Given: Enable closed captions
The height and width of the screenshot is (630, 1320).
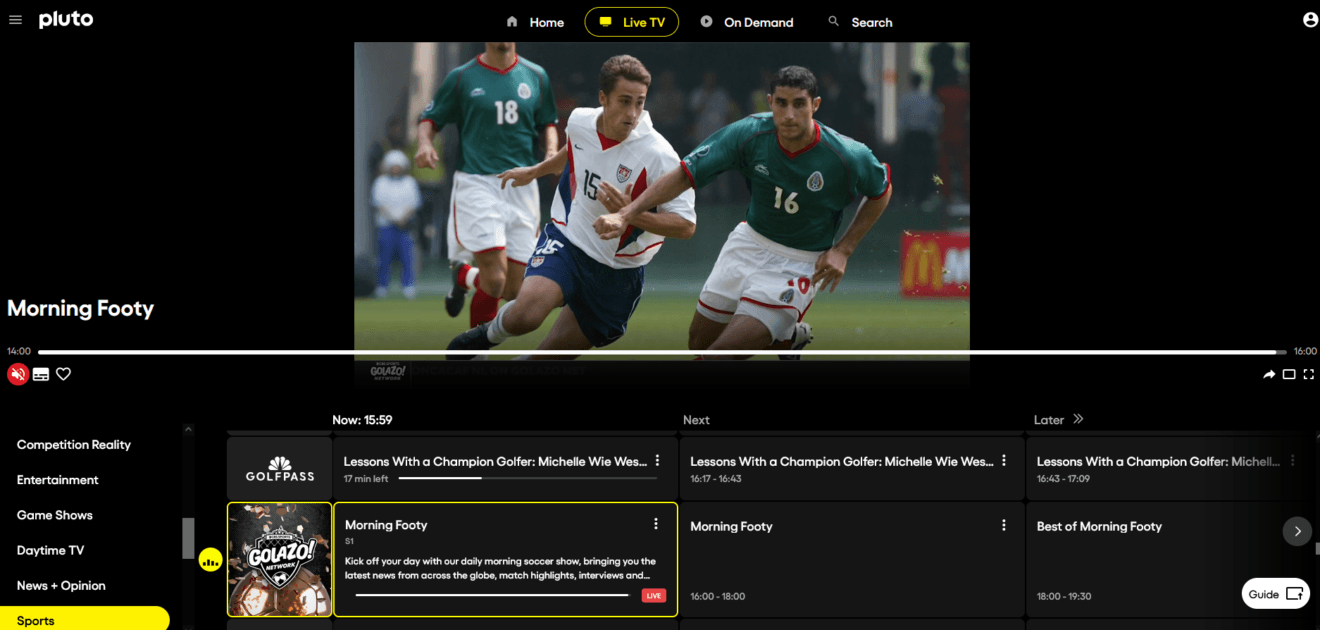Looking at the screenshot, I should click(40, 373).
